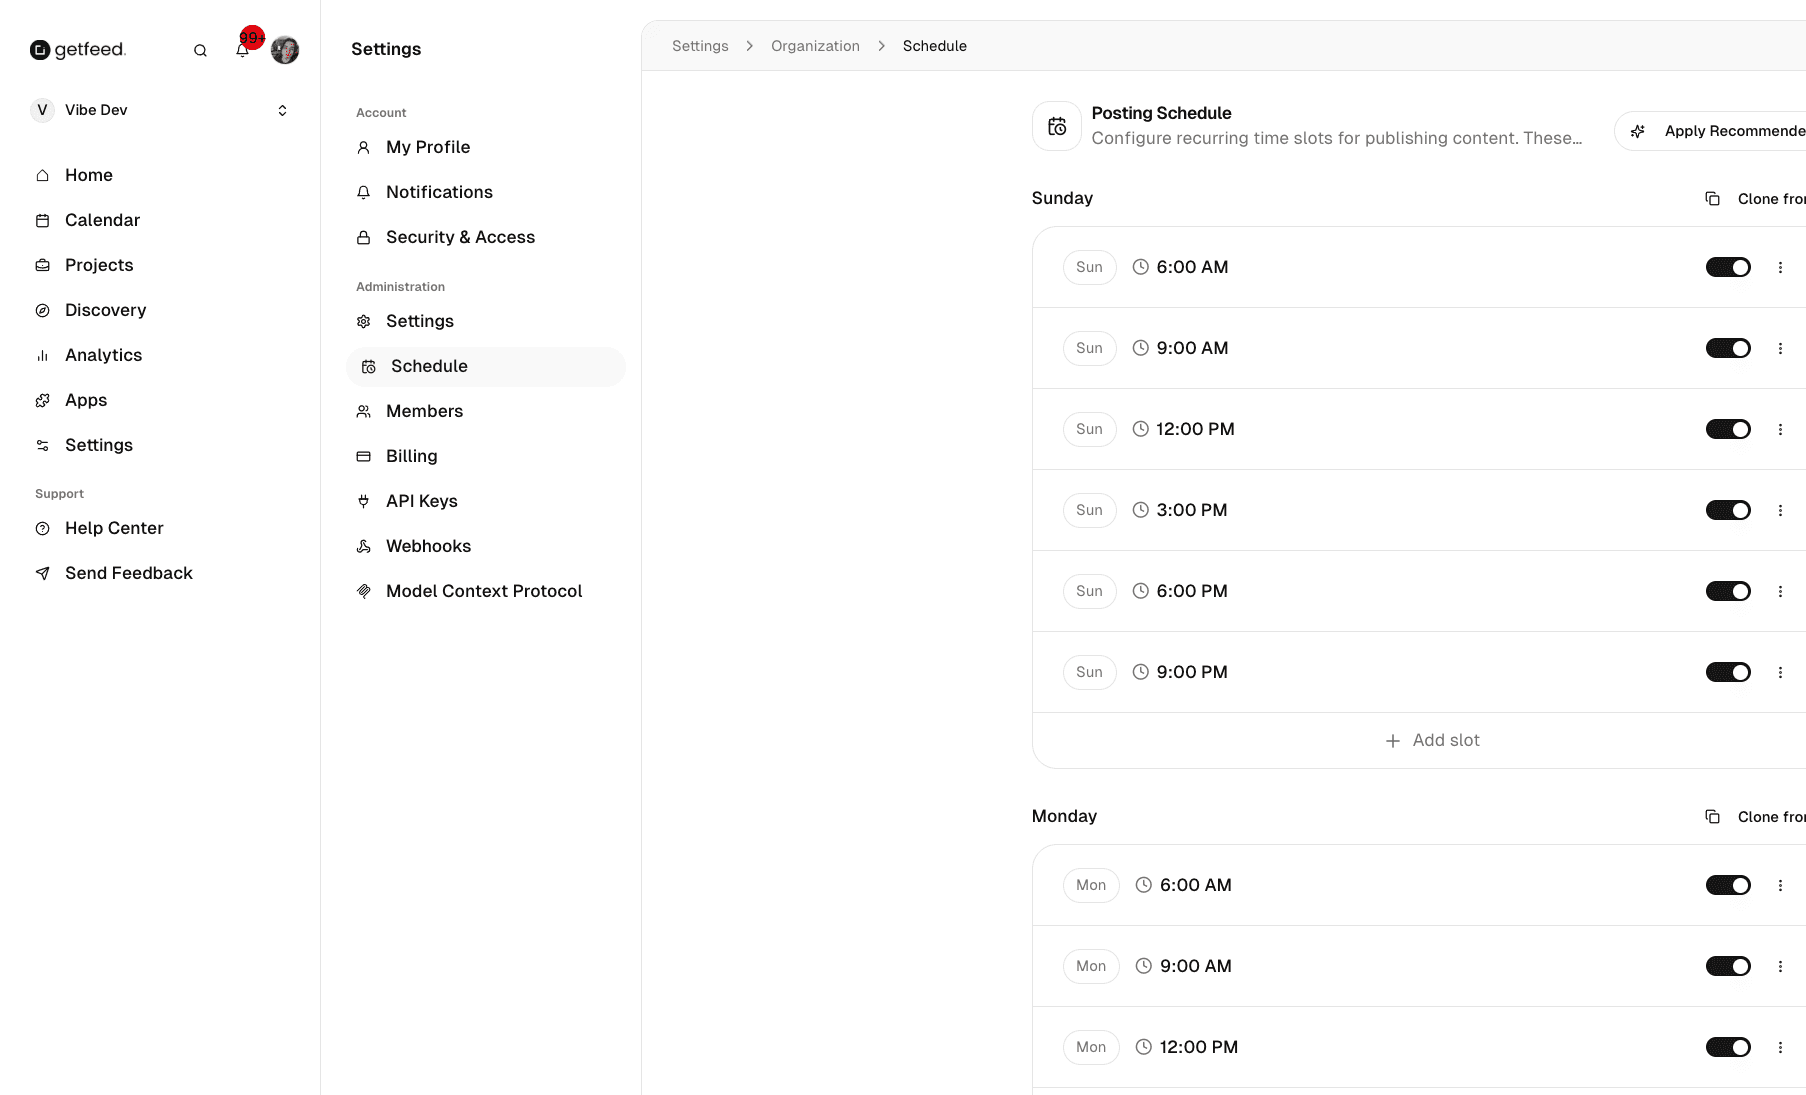The image size is (1806, 1095).
Task: Turn off the Sunday 9:00 PM slot
Action: point(1728,672)
